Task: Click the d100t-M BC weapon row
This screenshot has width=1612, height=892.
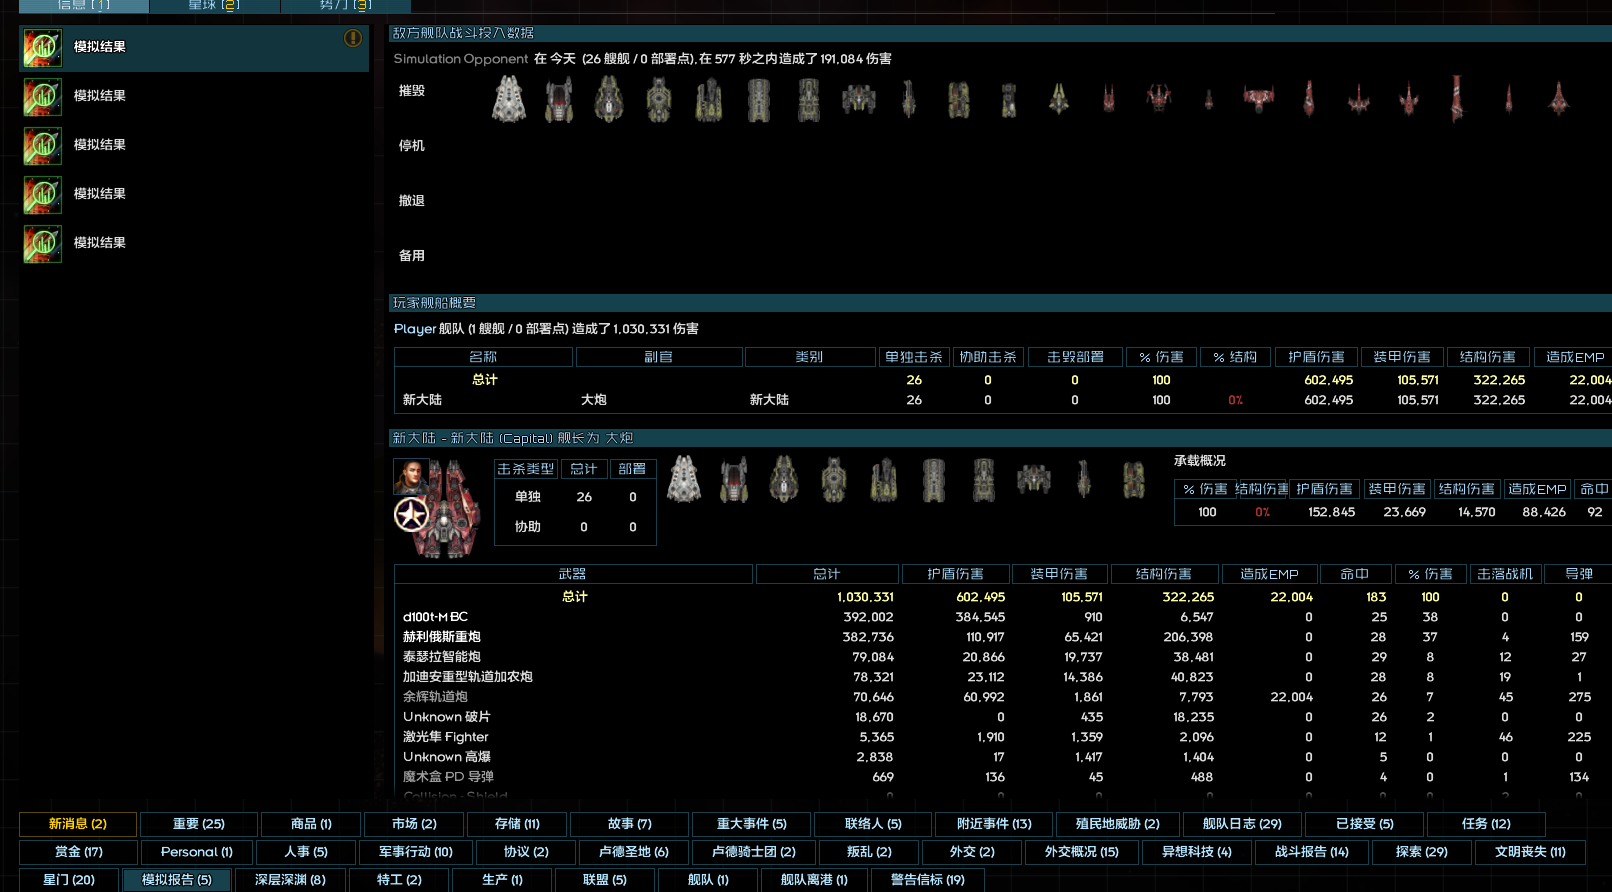Action: pos(1003,617)
